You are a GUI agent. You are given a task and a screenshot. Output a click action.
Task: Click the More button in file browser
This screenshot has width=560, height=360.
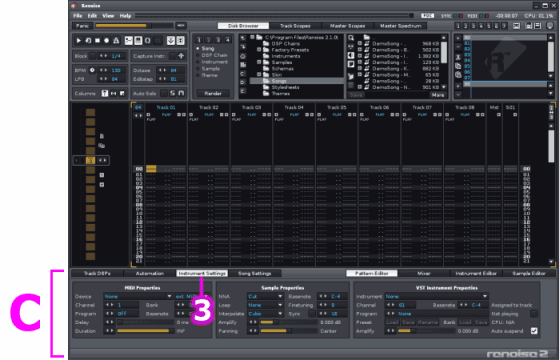[438, 95]
